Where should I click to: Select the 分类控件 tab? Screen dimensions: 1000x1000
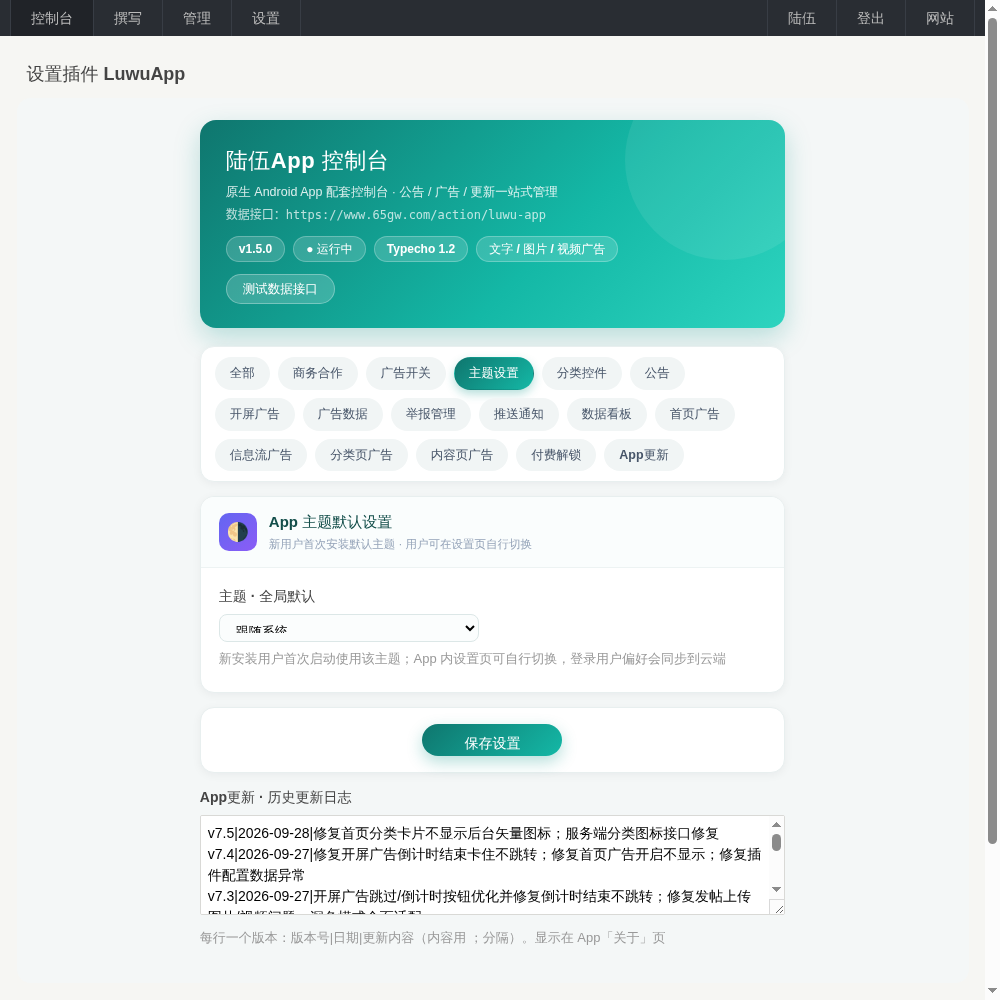[x=582, y=373]
